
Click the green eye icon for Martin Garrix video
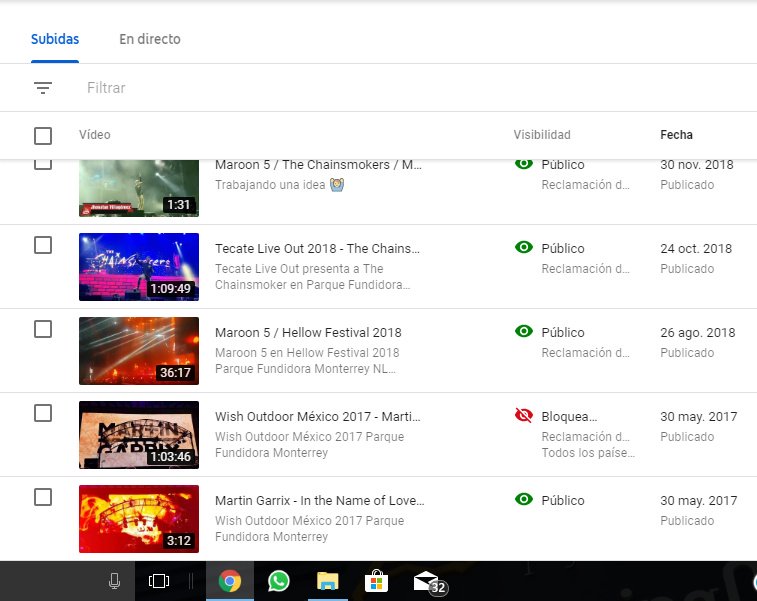[524, 499]
